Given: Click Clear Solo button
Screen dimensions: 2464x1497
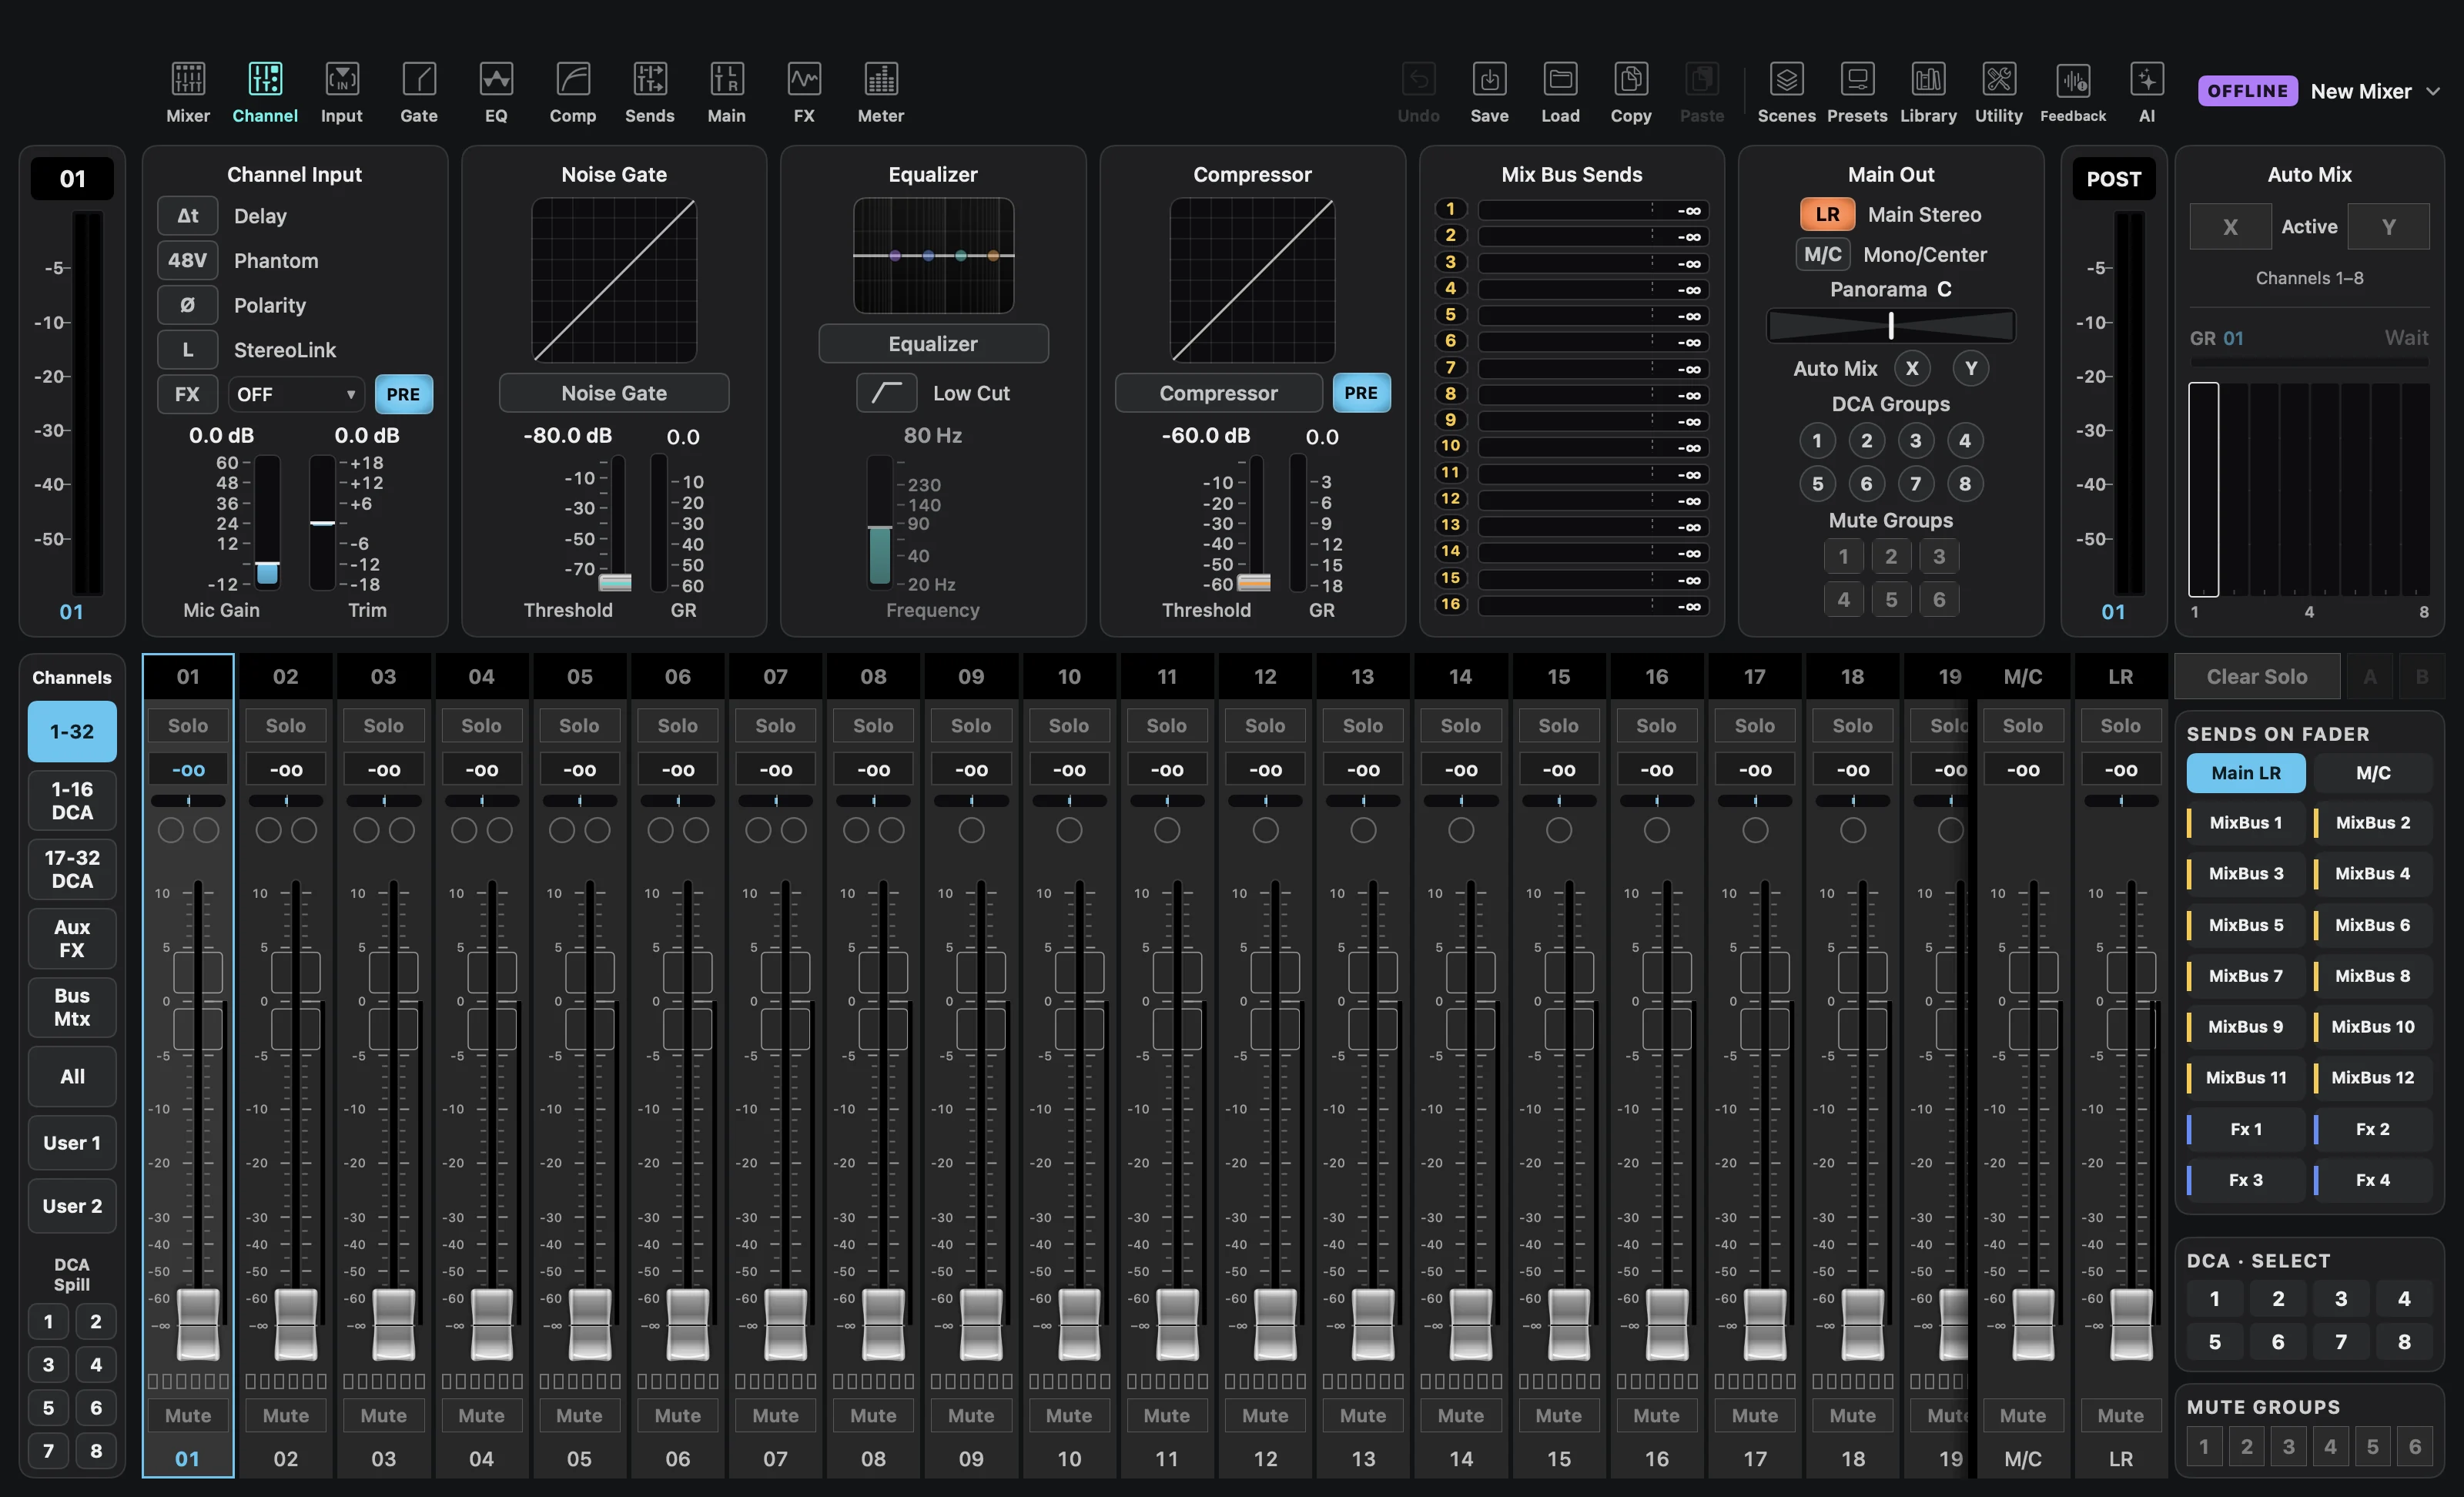Looking at the screenshot, I should (2257, 676).
